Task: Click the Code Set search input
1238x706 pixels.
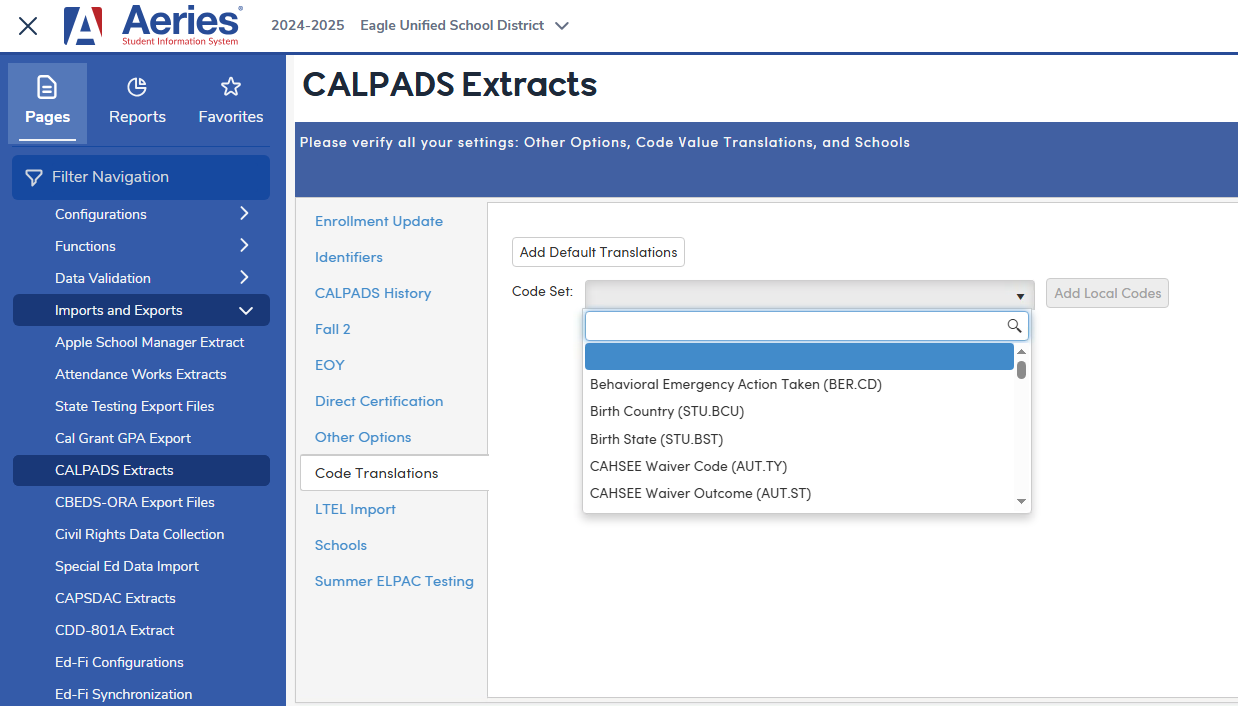Action: pos(806,326)
